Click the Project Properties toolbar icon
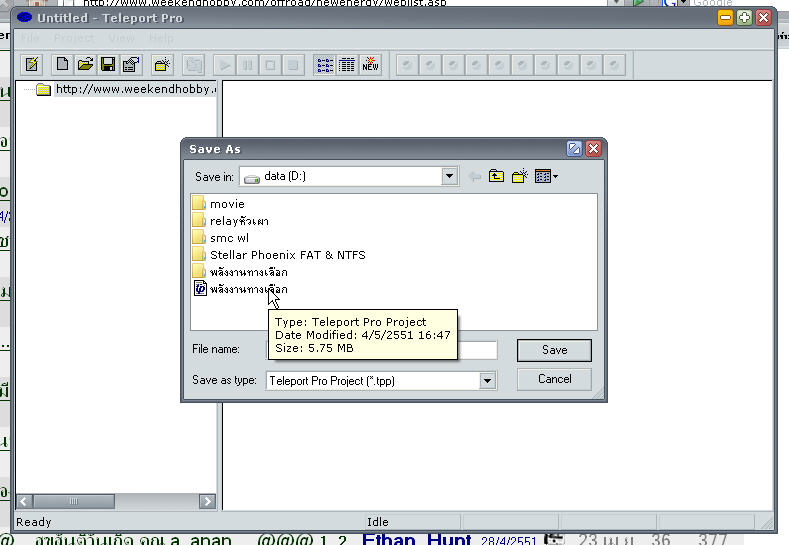The width and height of the screenshot is (789, 545). [x=130, y=65]
